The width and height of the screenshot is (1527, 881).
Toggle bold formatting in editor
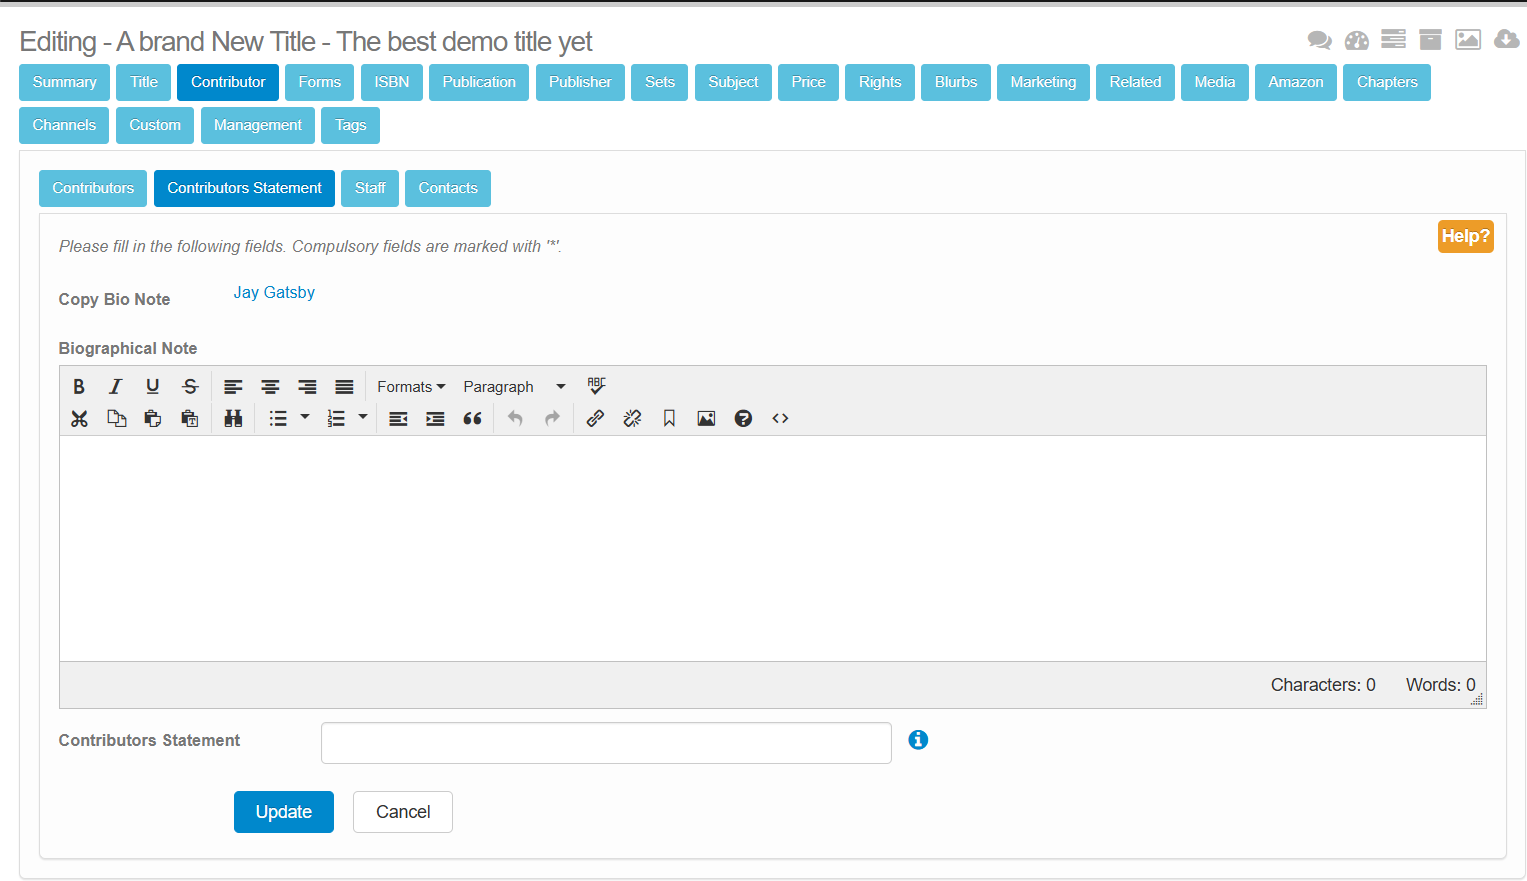pos(79,387)
